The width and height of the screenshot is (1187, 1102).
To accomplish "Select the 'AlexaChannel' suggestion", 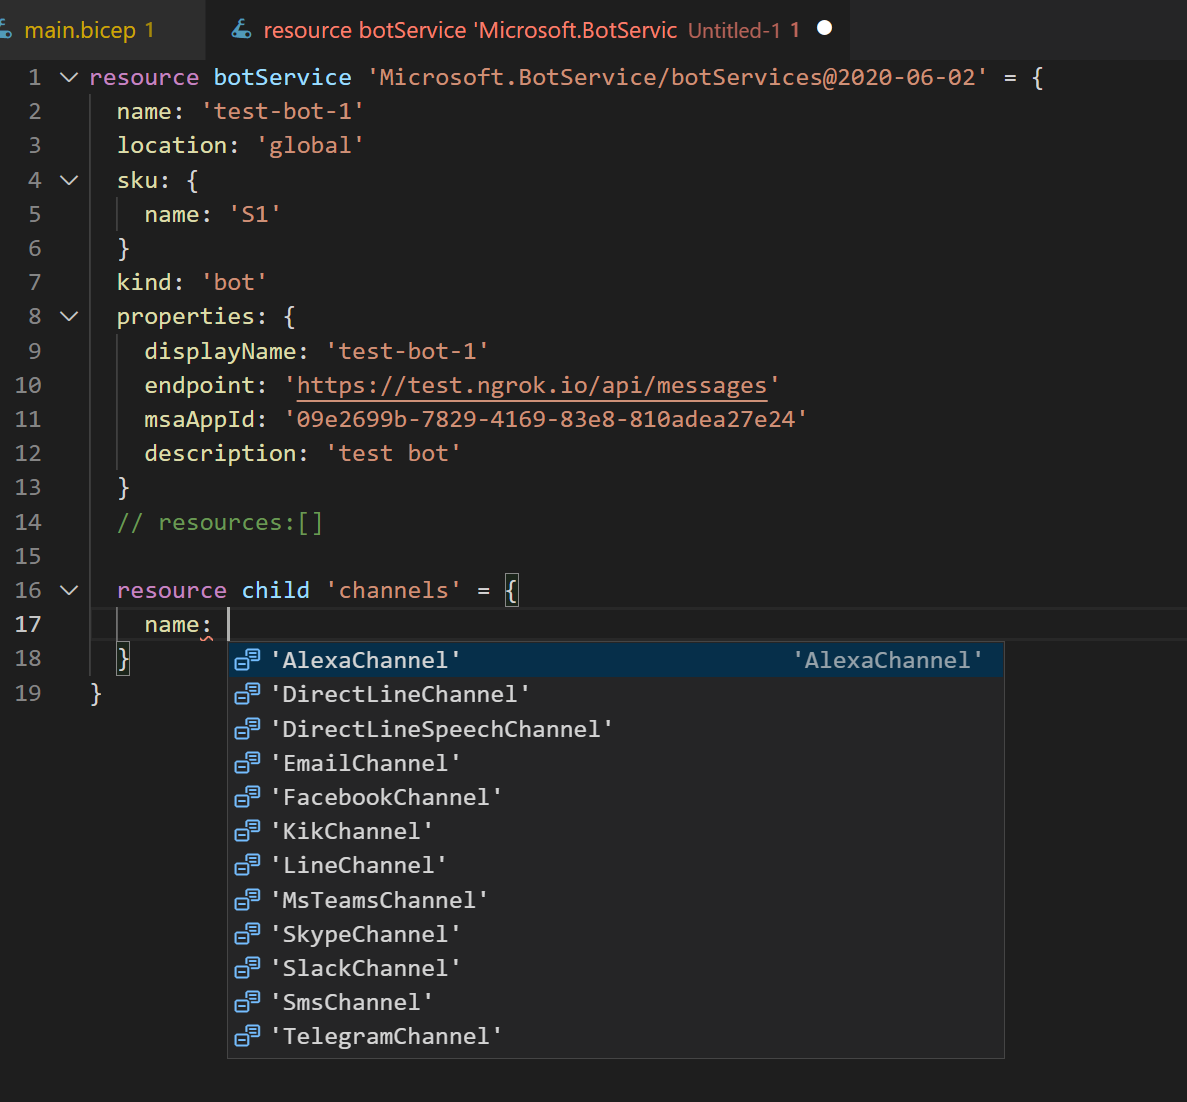I will [x=615, y=660].
